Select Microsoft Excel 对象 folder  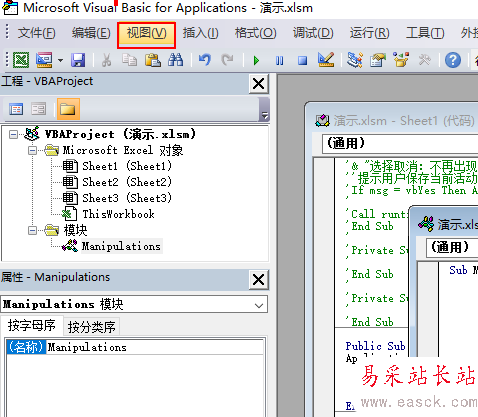tap(123, 150)
